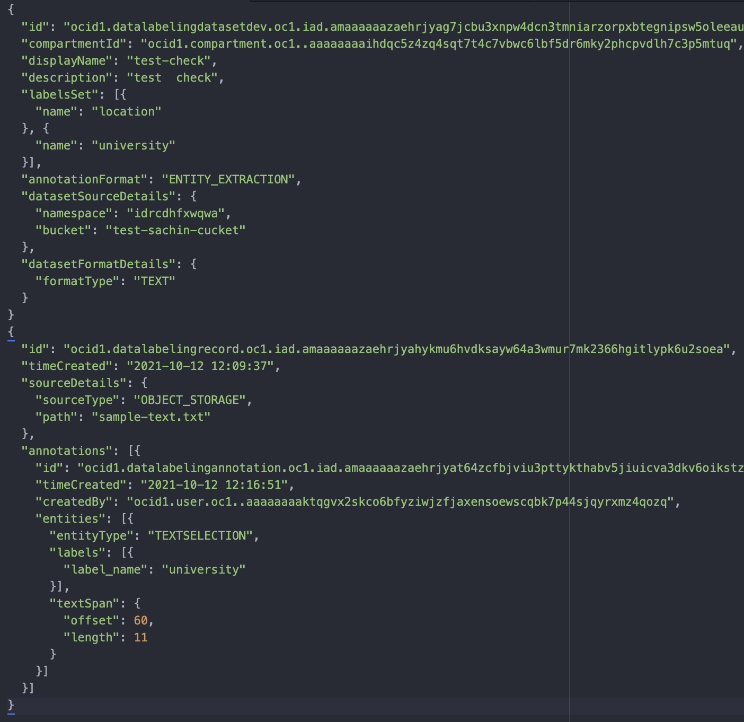Click the ocid1.user createdBy value
This screenshot has width=744, height=722.
point(400,502)
